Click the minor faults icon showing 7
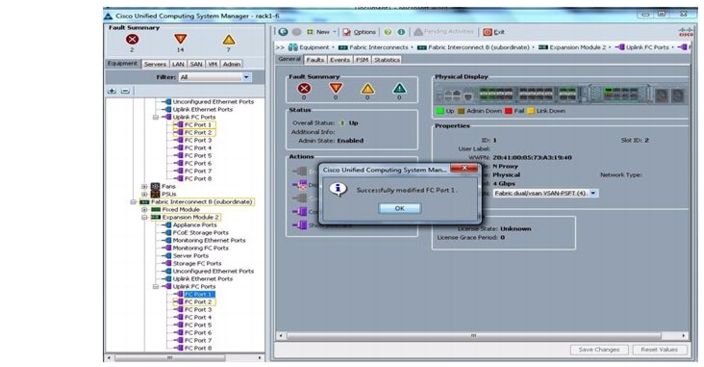The height and width of the screenshot is (367, 704). click(x=229, y=40)
